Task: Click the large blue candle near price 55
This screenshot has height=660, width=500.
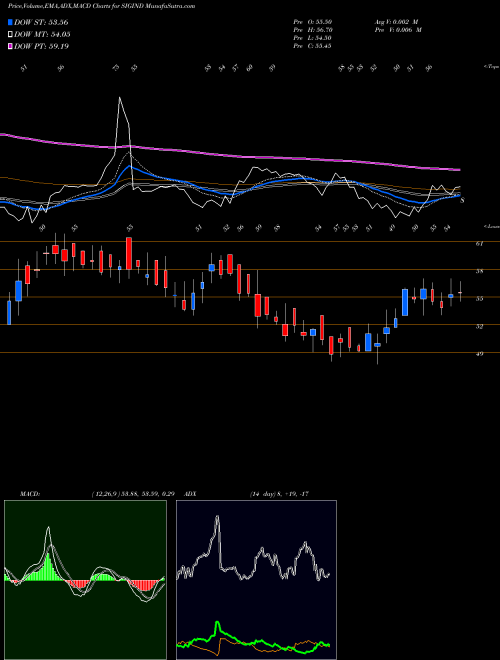Action: pos(405,302)
